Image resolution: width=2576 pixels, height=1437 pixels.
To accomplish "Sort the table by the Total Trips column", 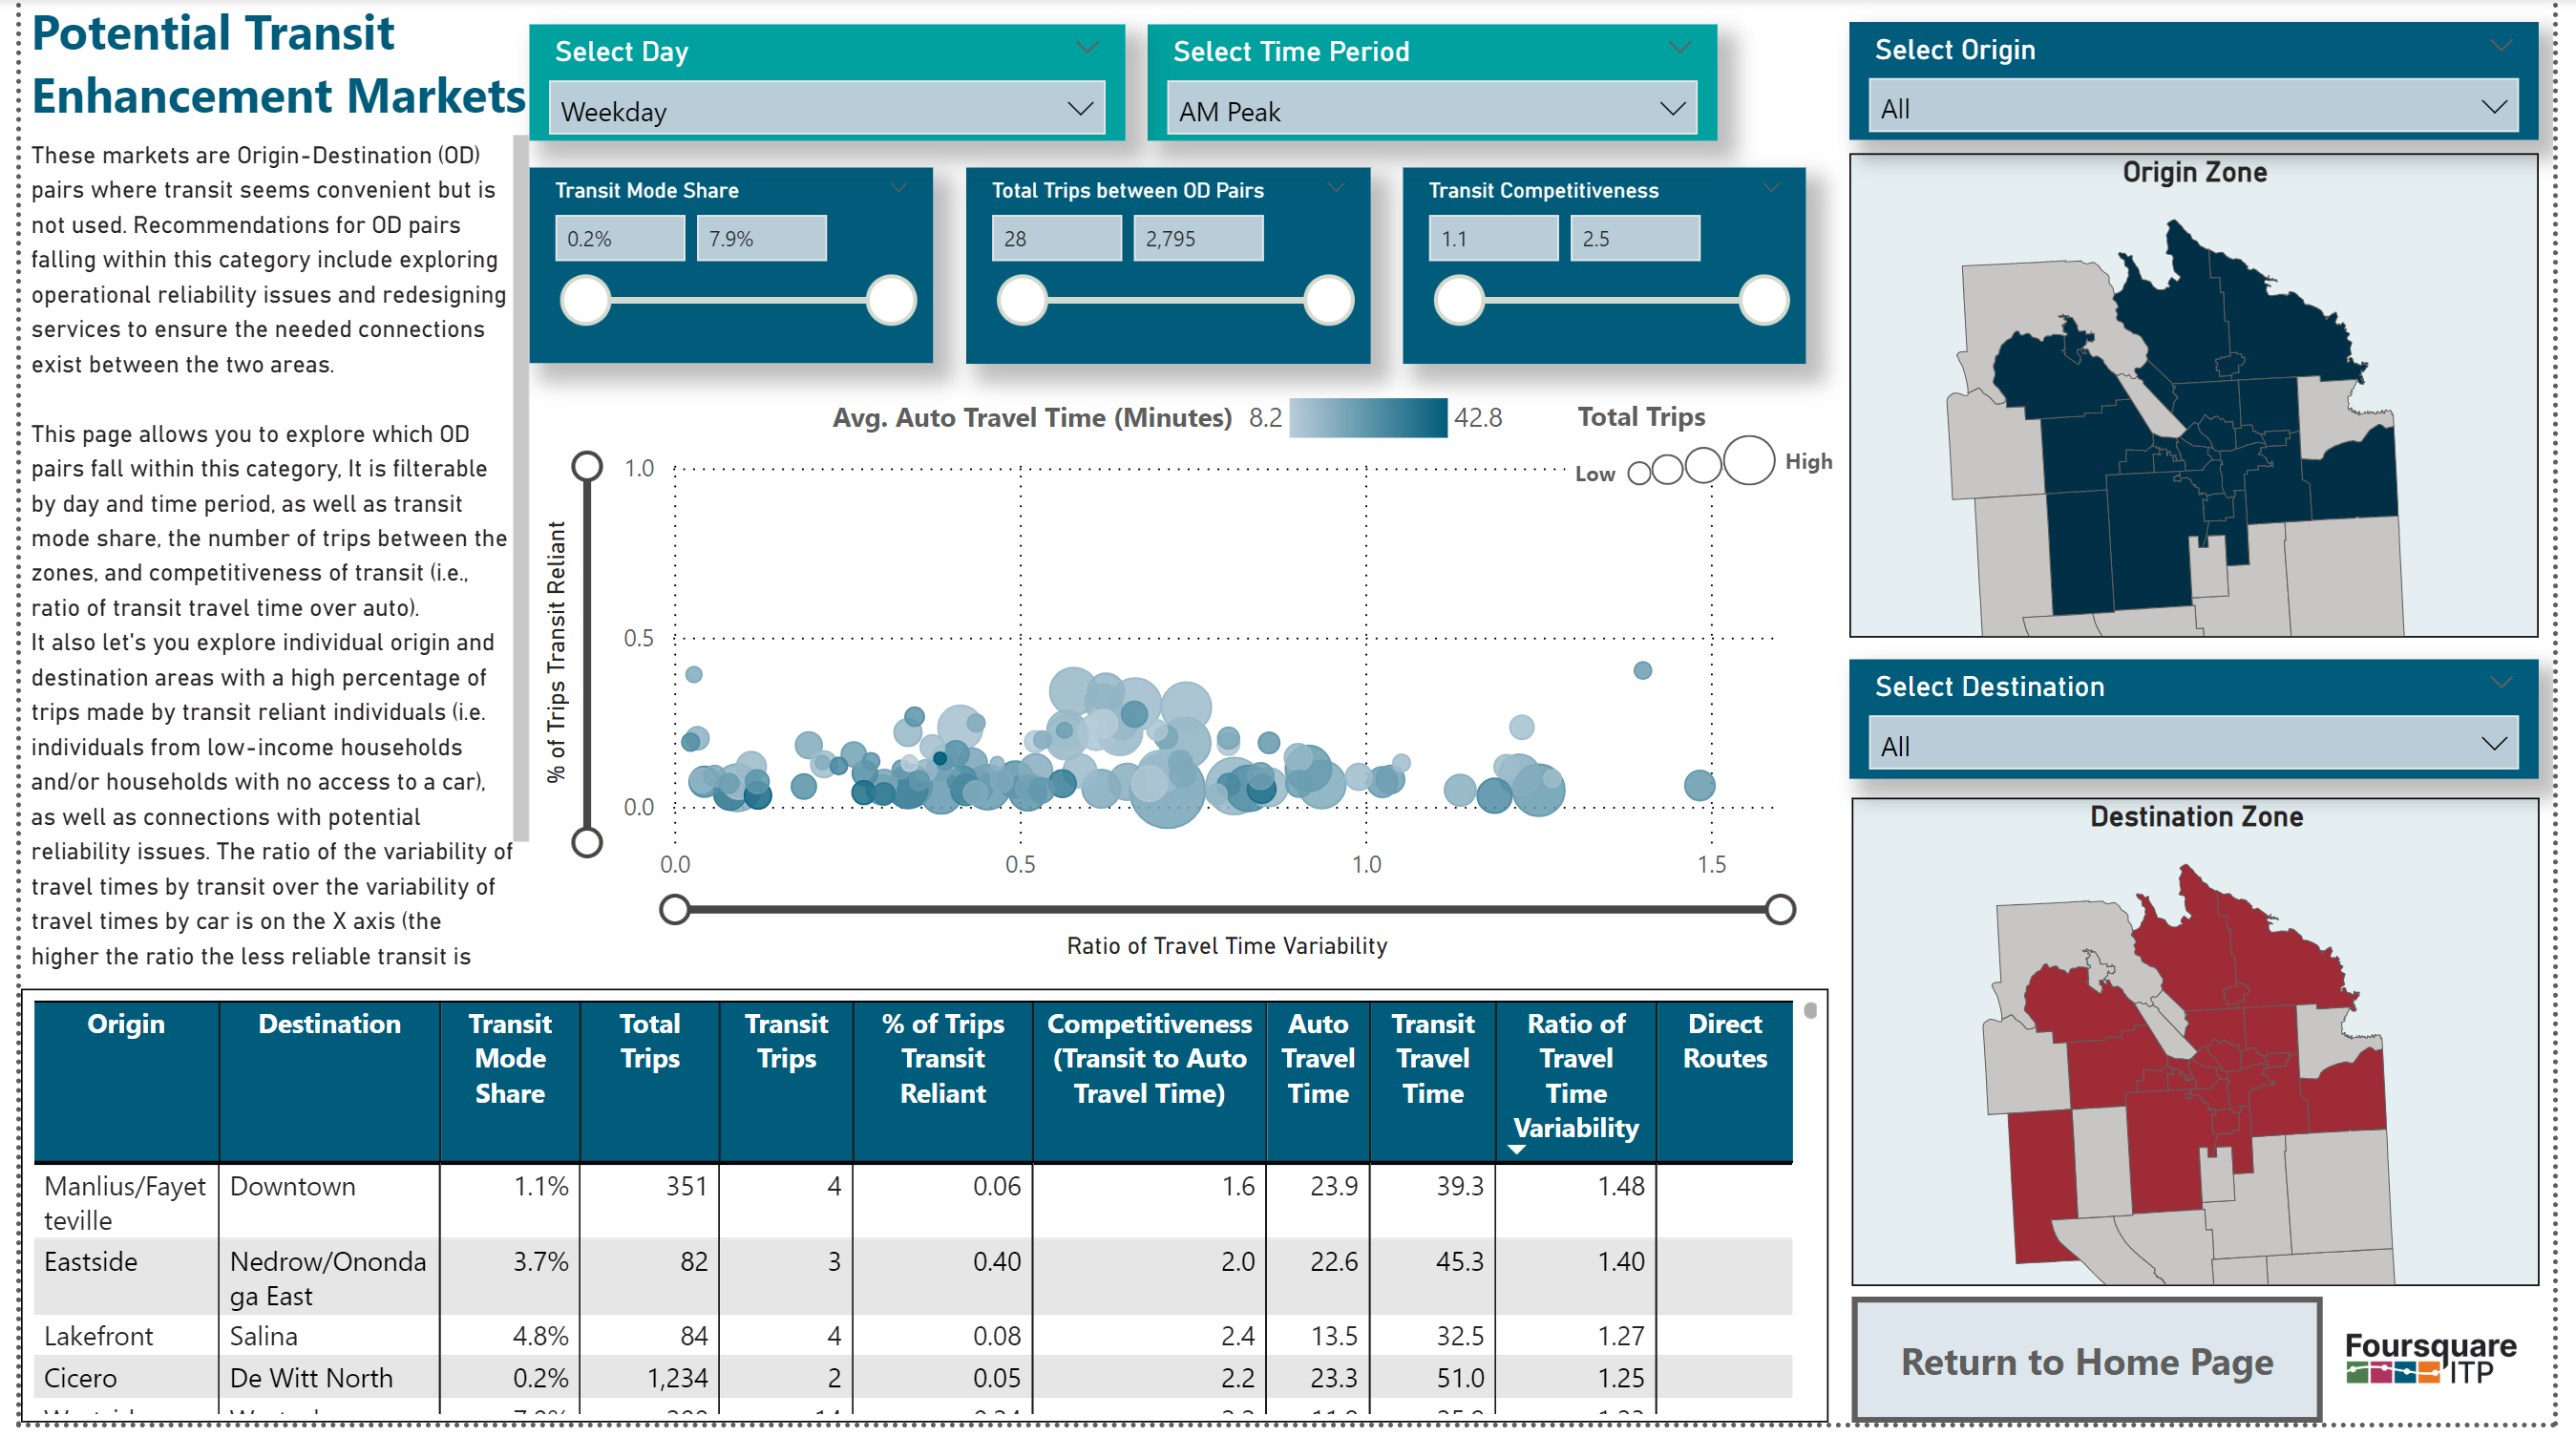I will 649,1041.
